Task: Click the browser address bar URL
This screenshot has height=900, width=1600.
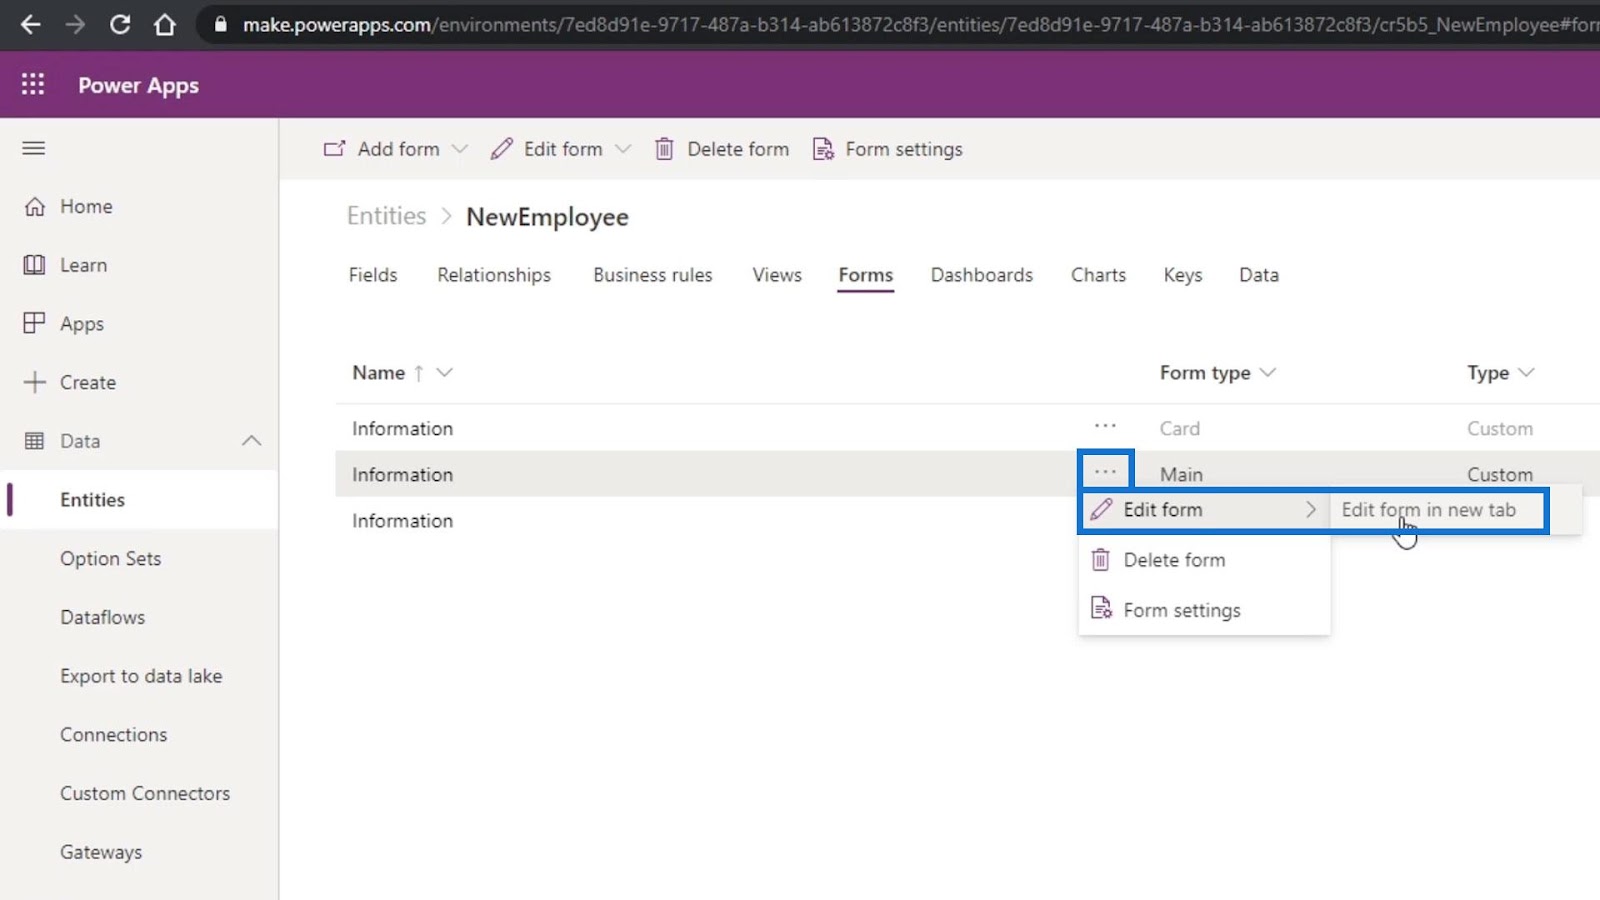Action: [x=920, y=24]
